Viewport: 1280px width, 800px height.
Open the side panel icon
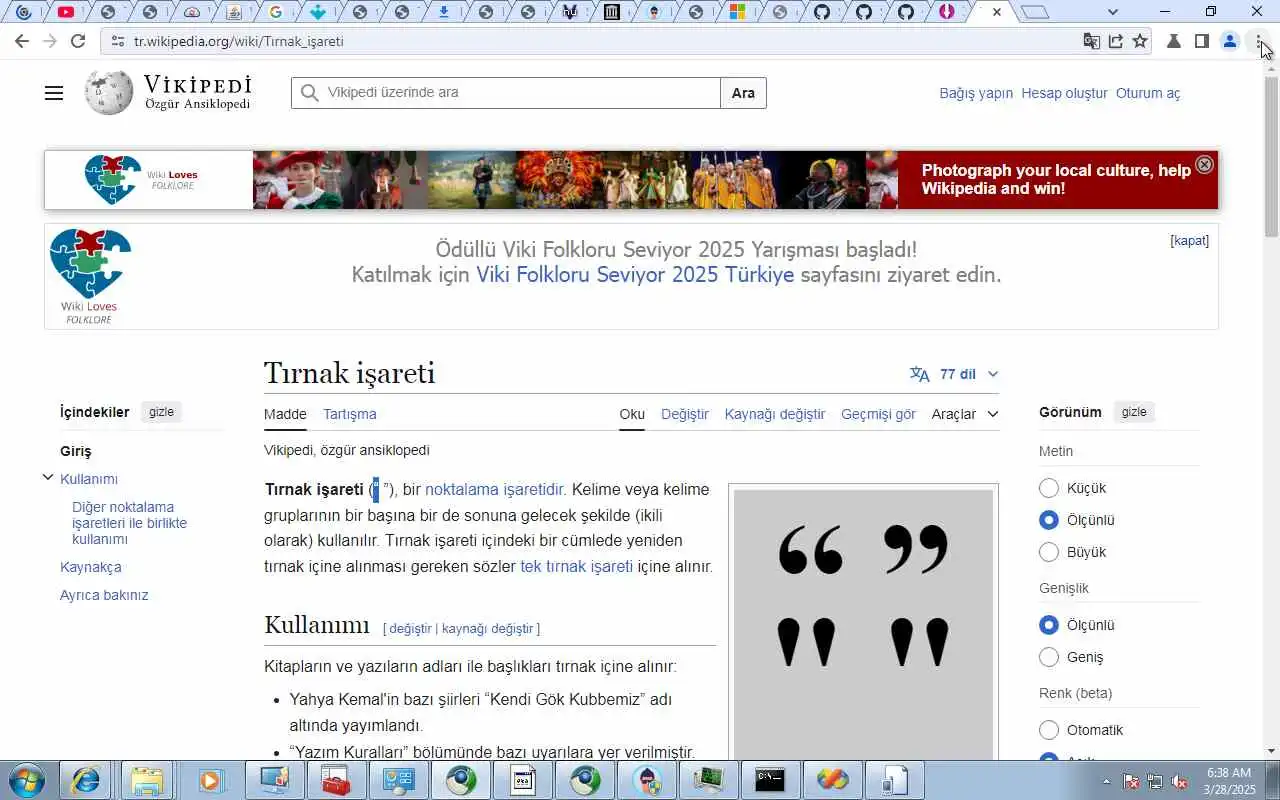tap(1202, 41)
